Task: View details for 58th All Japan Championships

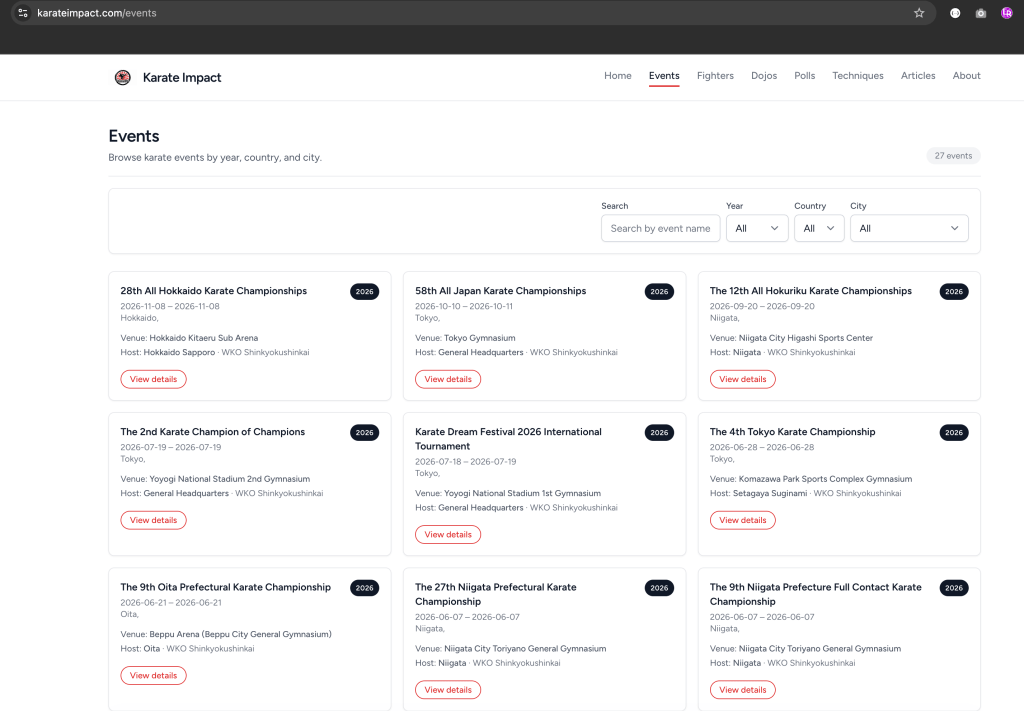Action: pos(448,379)
